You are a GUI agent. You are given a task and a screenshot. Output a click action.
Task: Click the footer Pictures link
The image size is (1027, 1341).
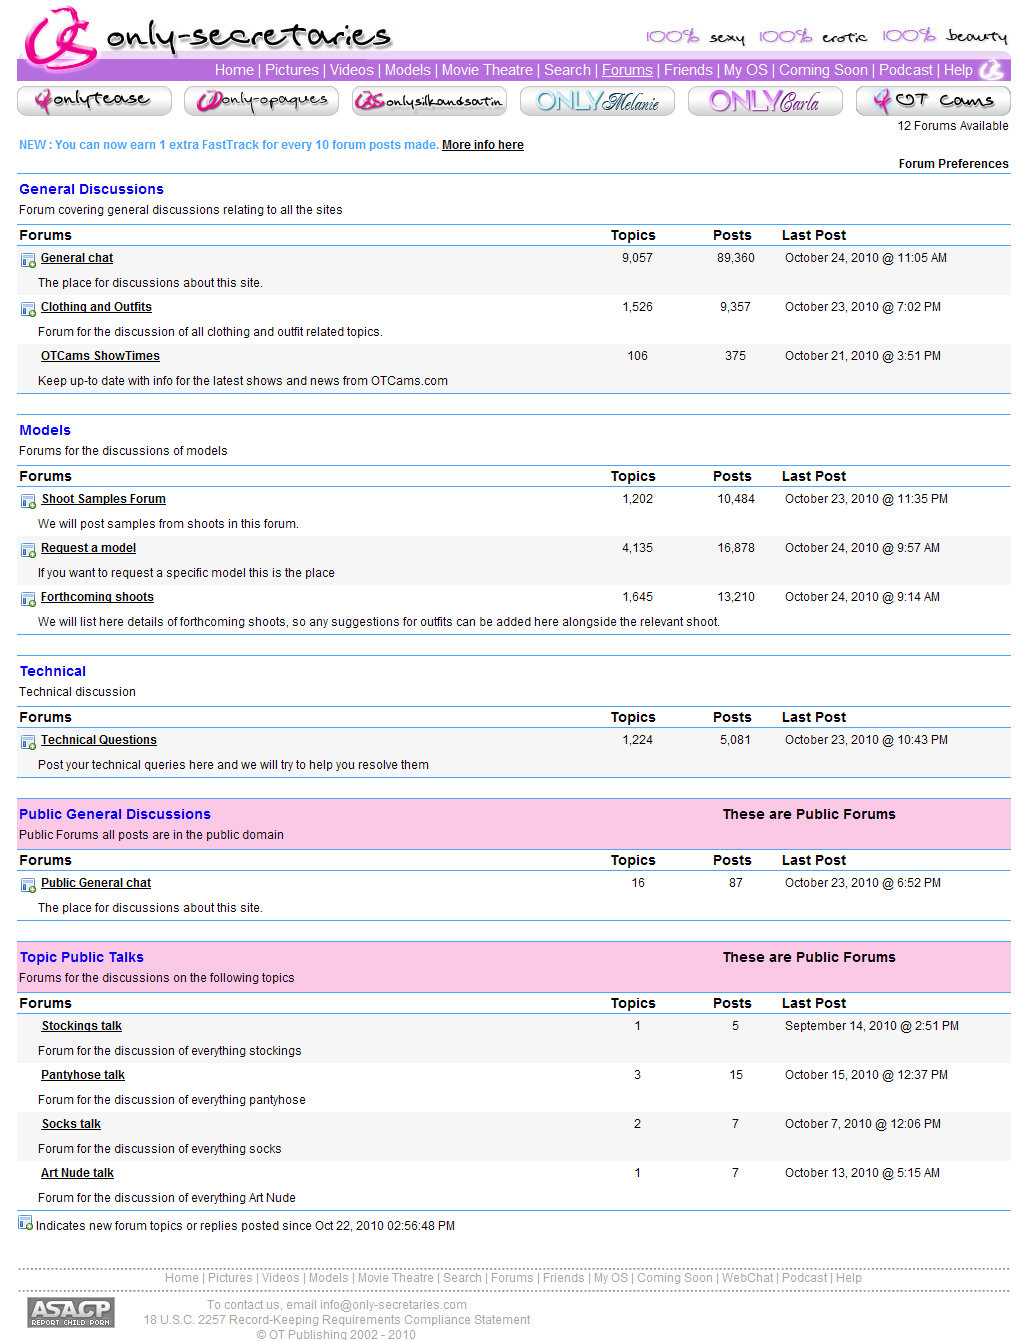[x=230, y=1278]
